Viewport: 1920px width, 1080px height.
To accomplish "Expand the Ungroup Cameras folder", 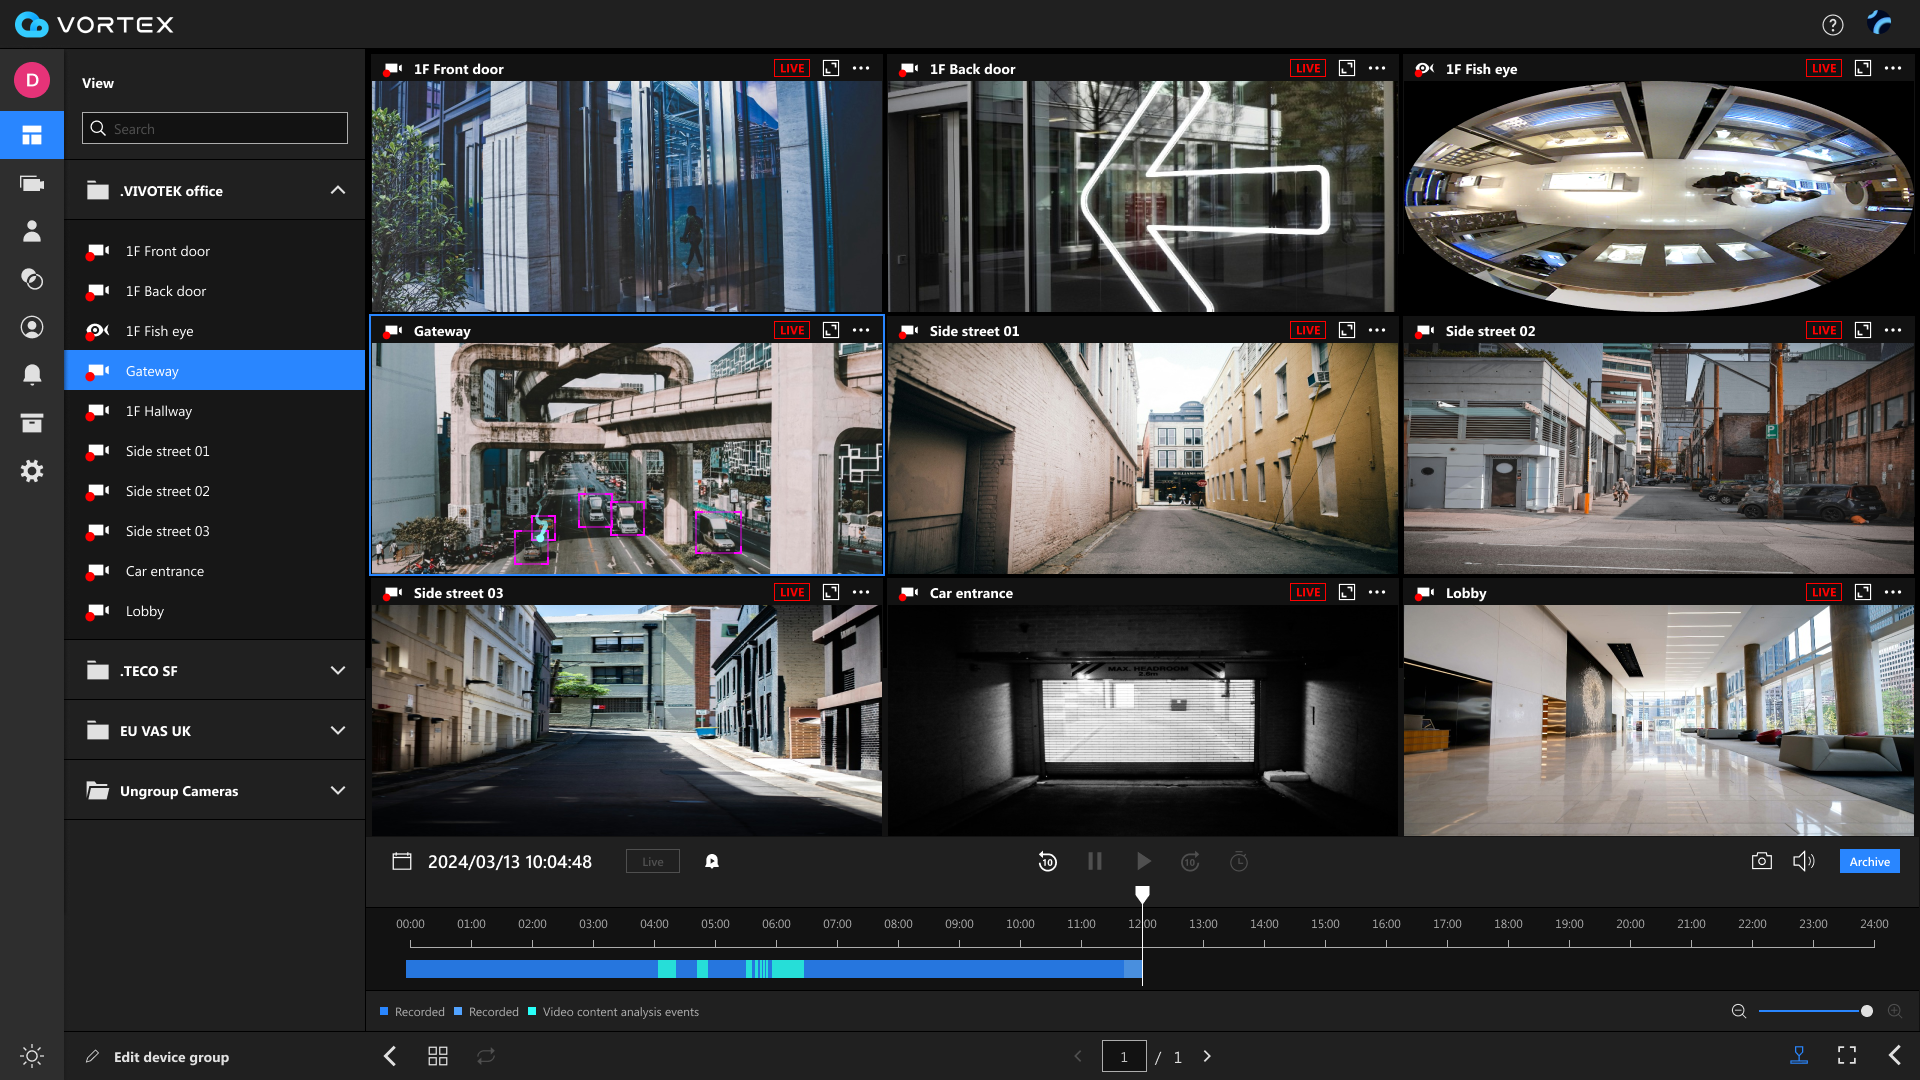I will pyautogui.click(x=338, y=790).
